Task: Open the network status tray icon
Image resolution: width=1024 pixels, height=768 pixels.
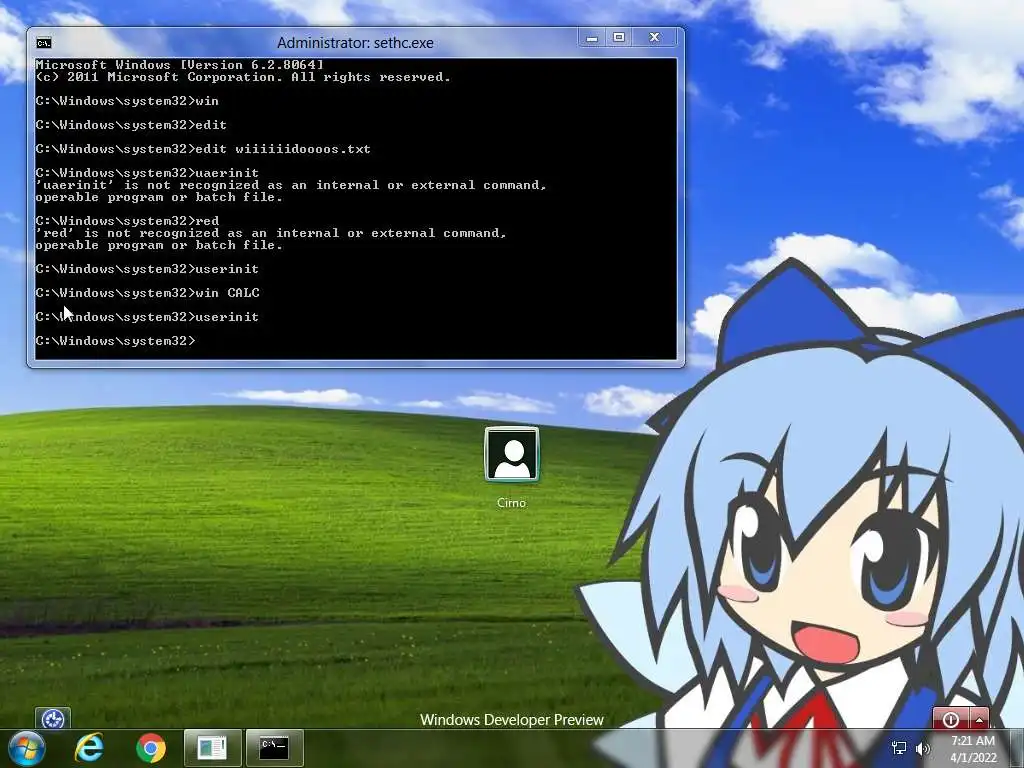Action: tap(899, 748)
